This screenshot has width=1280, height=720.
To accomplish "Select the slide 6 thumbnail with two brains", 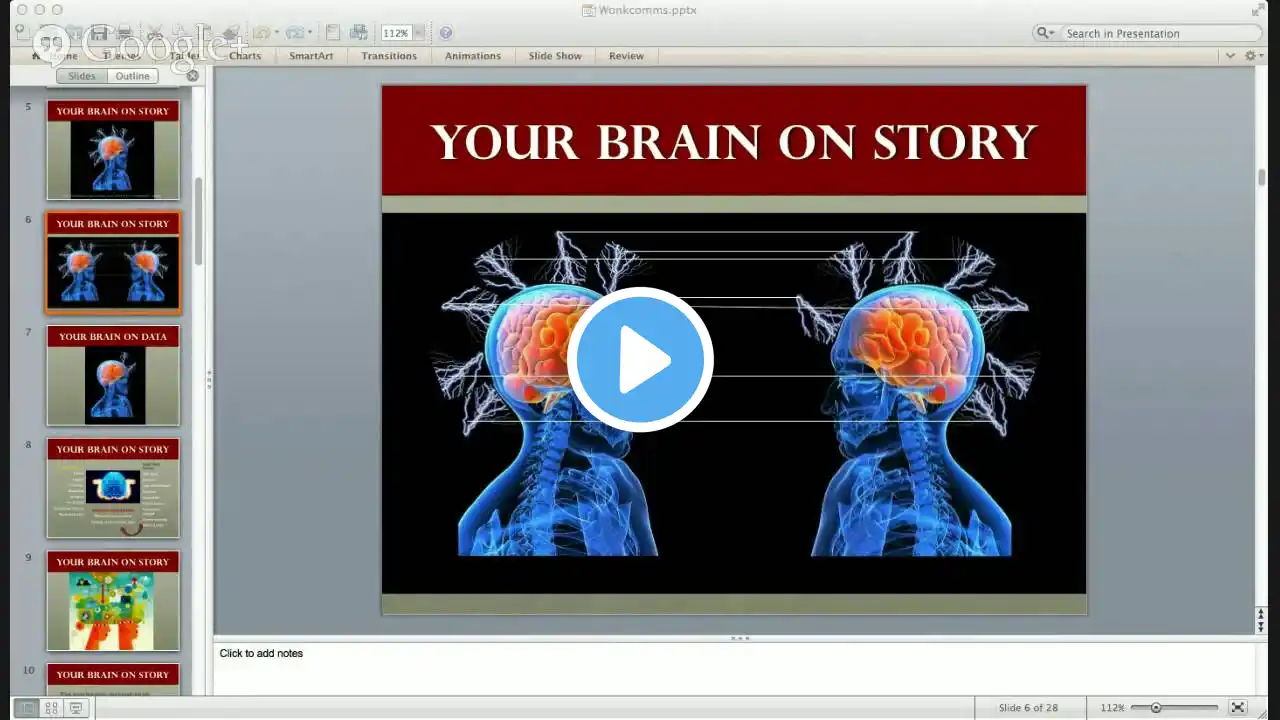I will 113,263.
